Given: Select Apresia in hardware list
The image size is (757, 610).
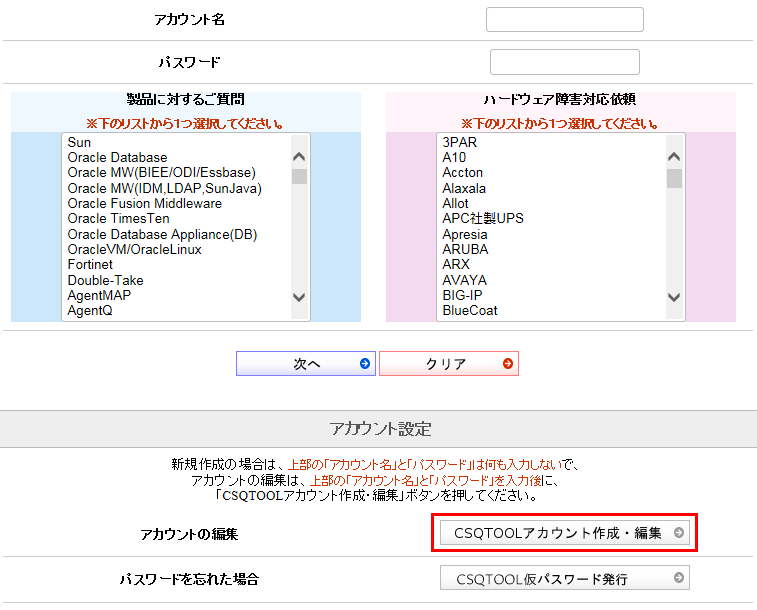Looking at the screenshot, I should click(x=465, y=234).
